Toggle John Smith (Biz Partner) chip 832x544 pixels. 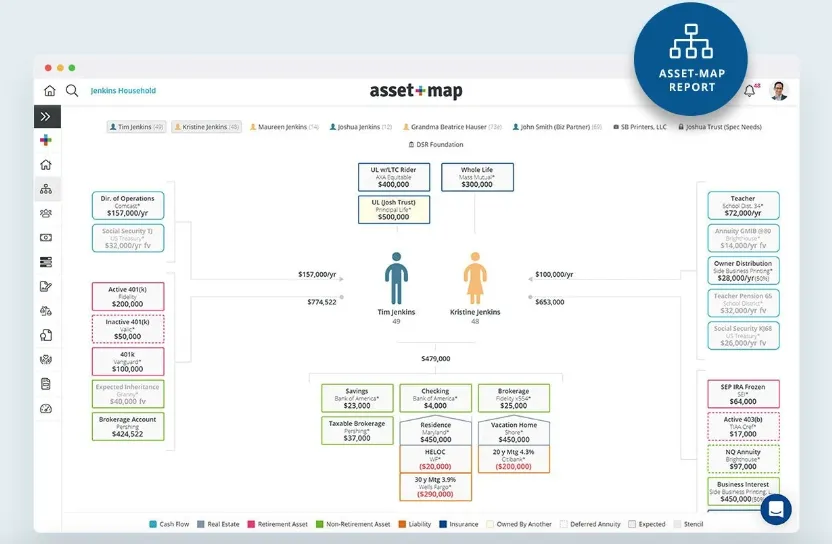(x=557, y=127)
